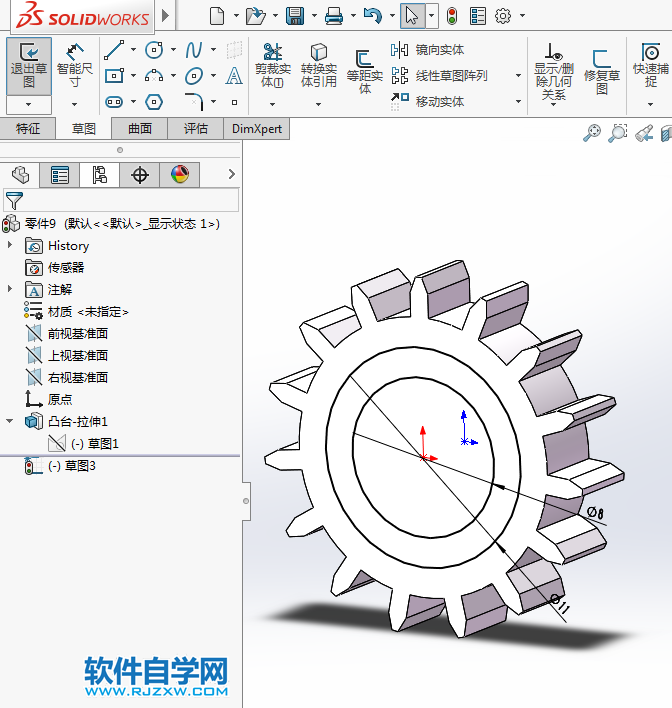Open the Exit Sketch dropdown arrow
Screen dimensions: 672x708
(x=29, y=105)
